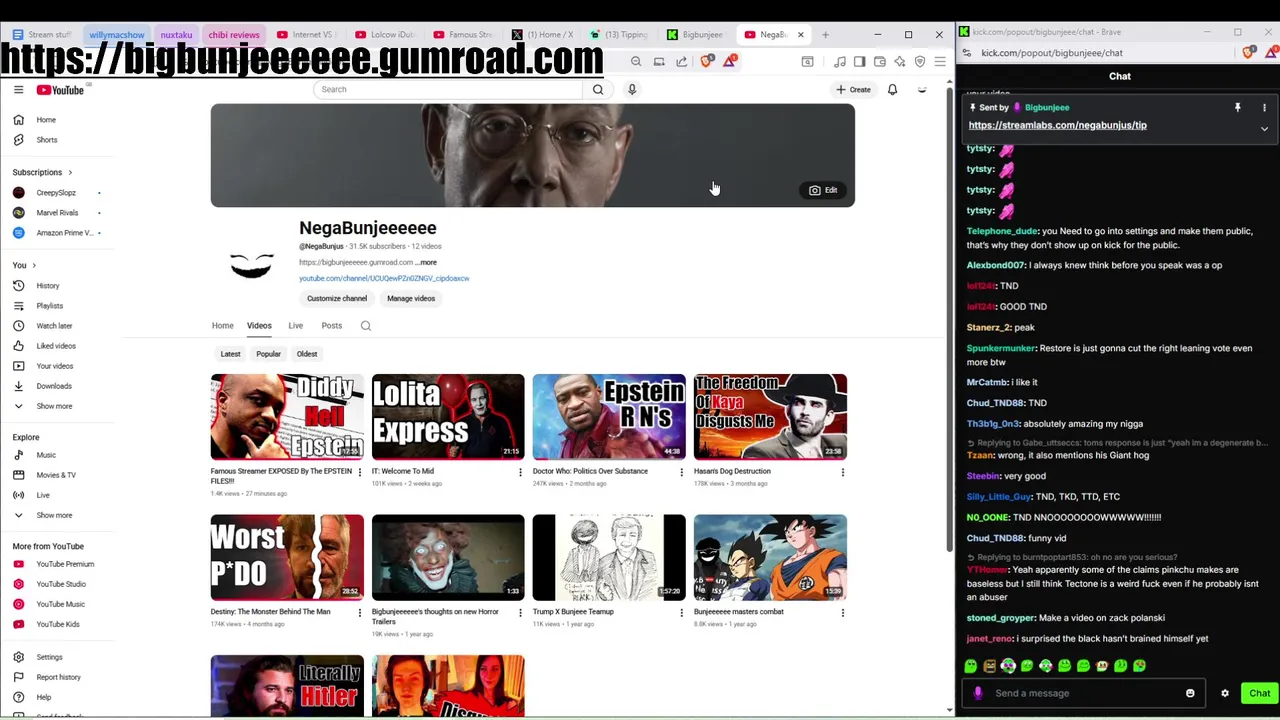
Task: Click the search magnifier button
Action: [598, 90]
